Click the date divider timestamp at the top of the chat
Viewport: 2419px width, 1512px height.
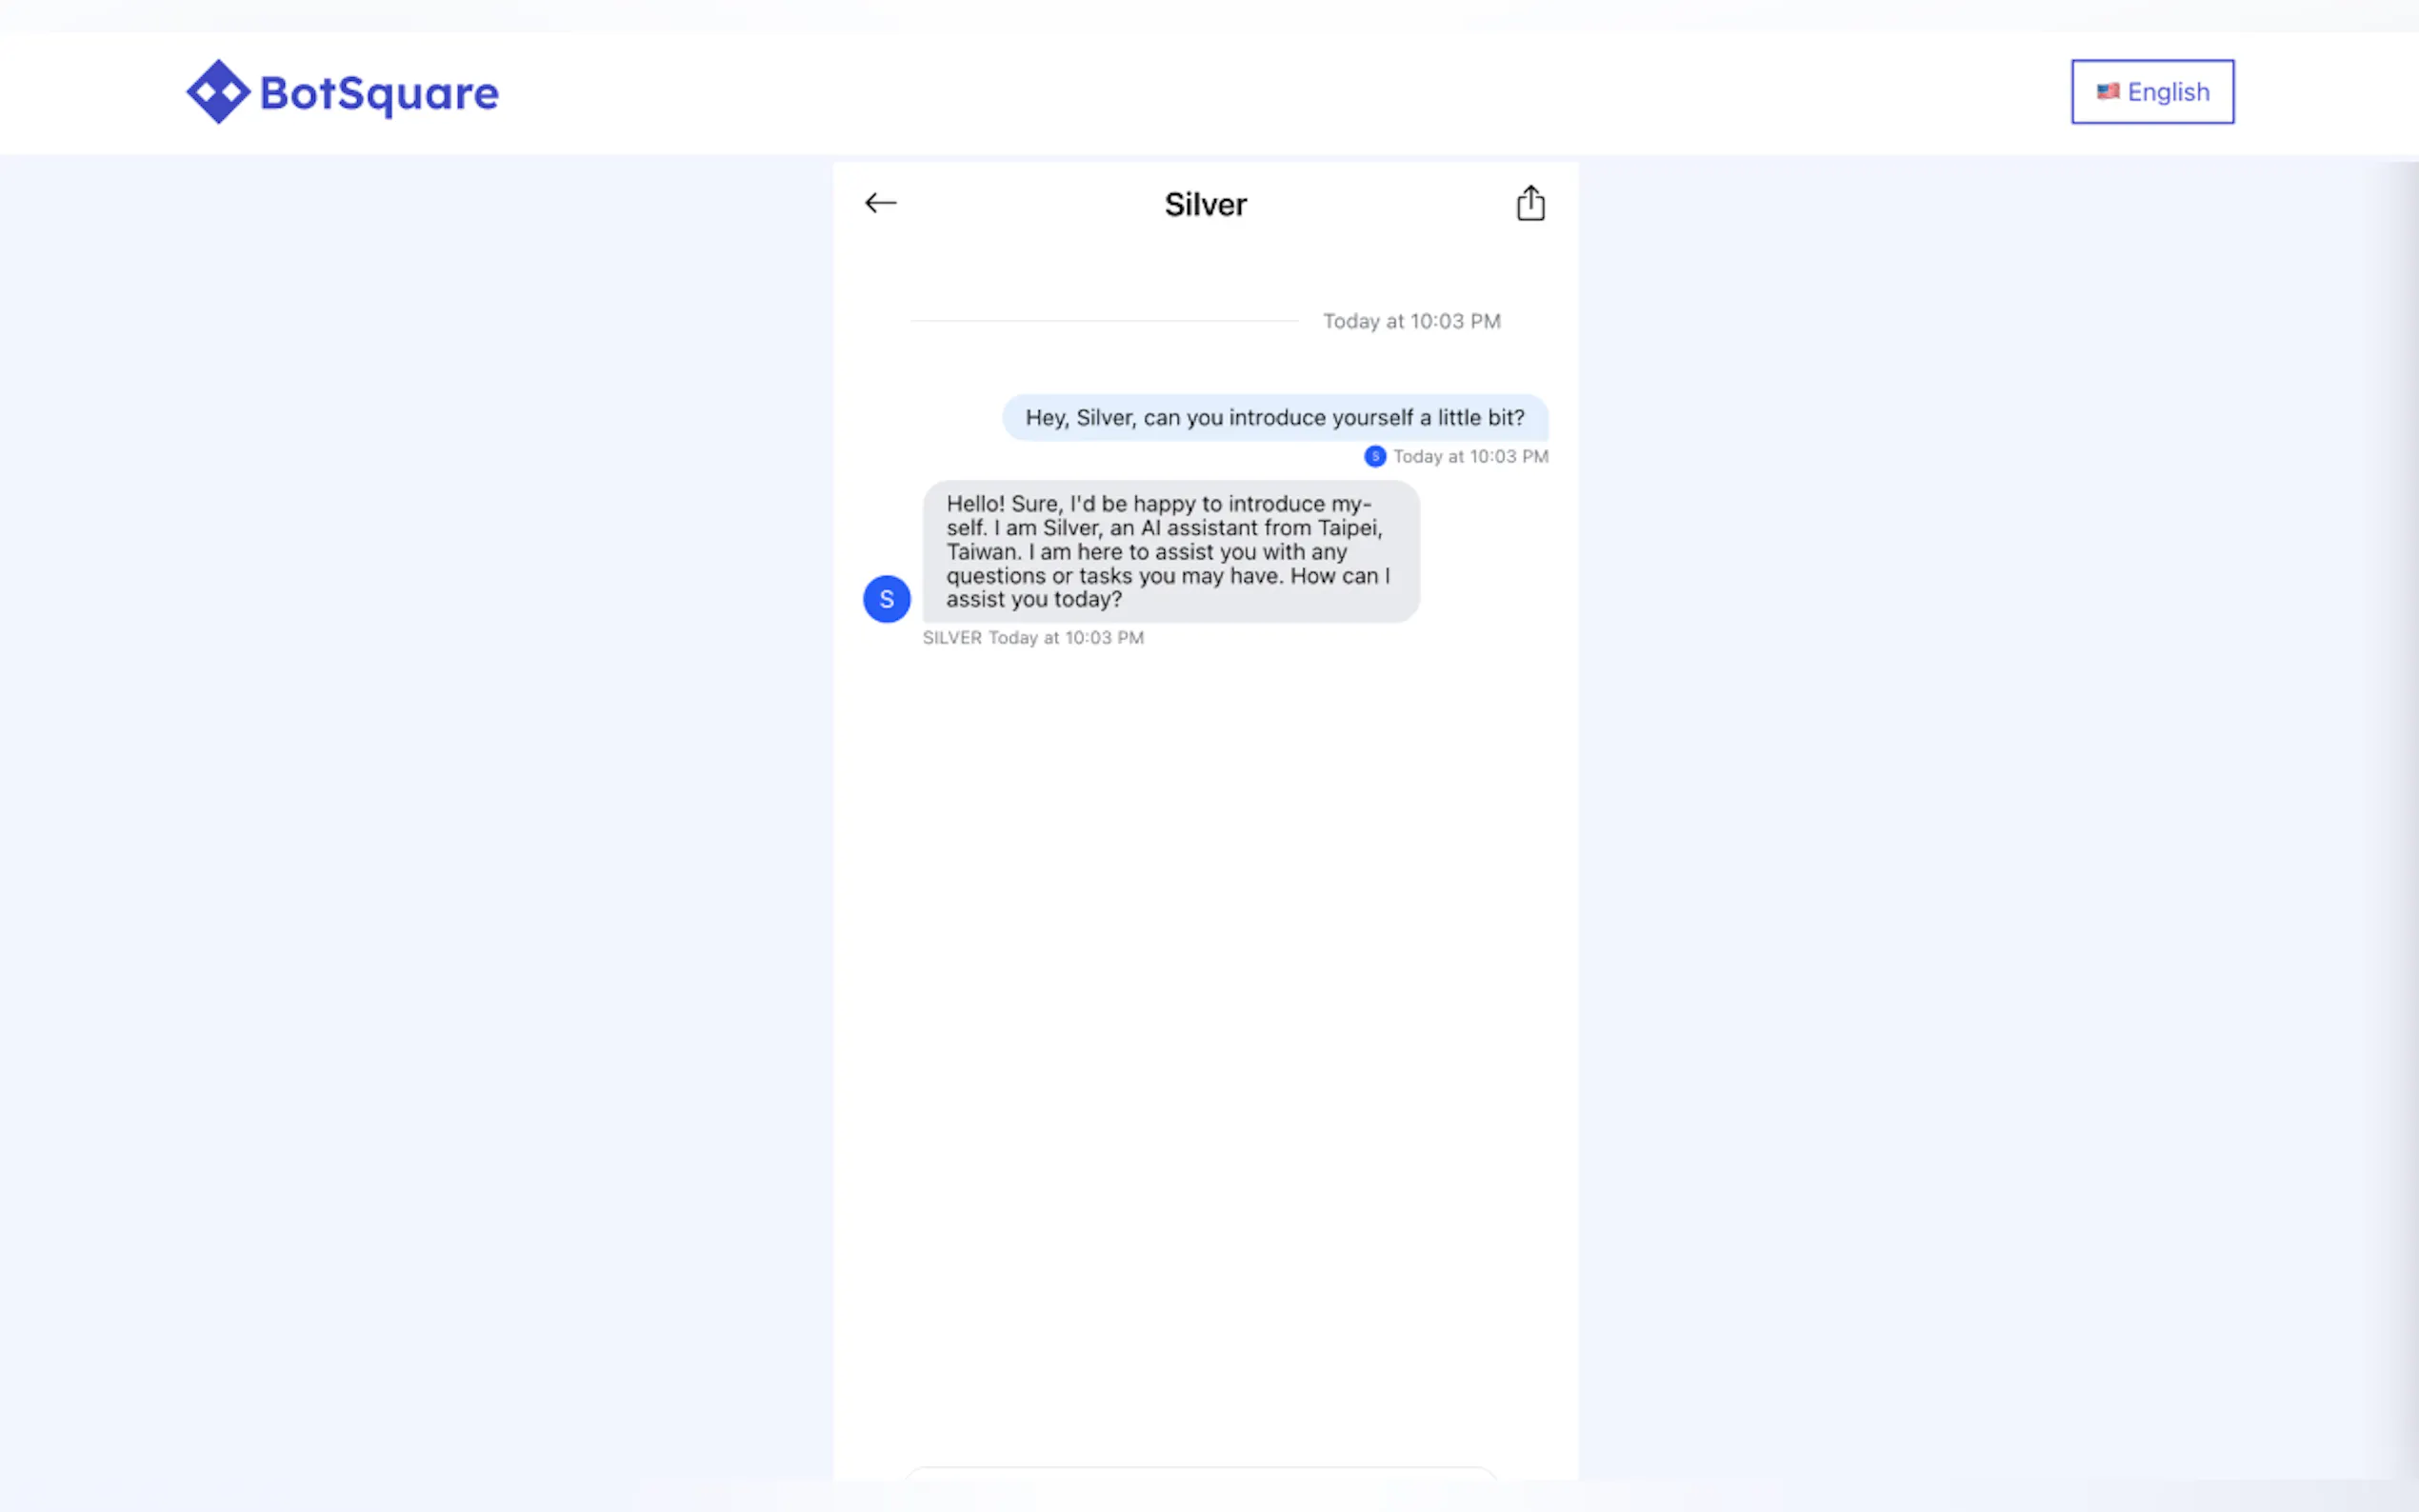pos(1411,322)
